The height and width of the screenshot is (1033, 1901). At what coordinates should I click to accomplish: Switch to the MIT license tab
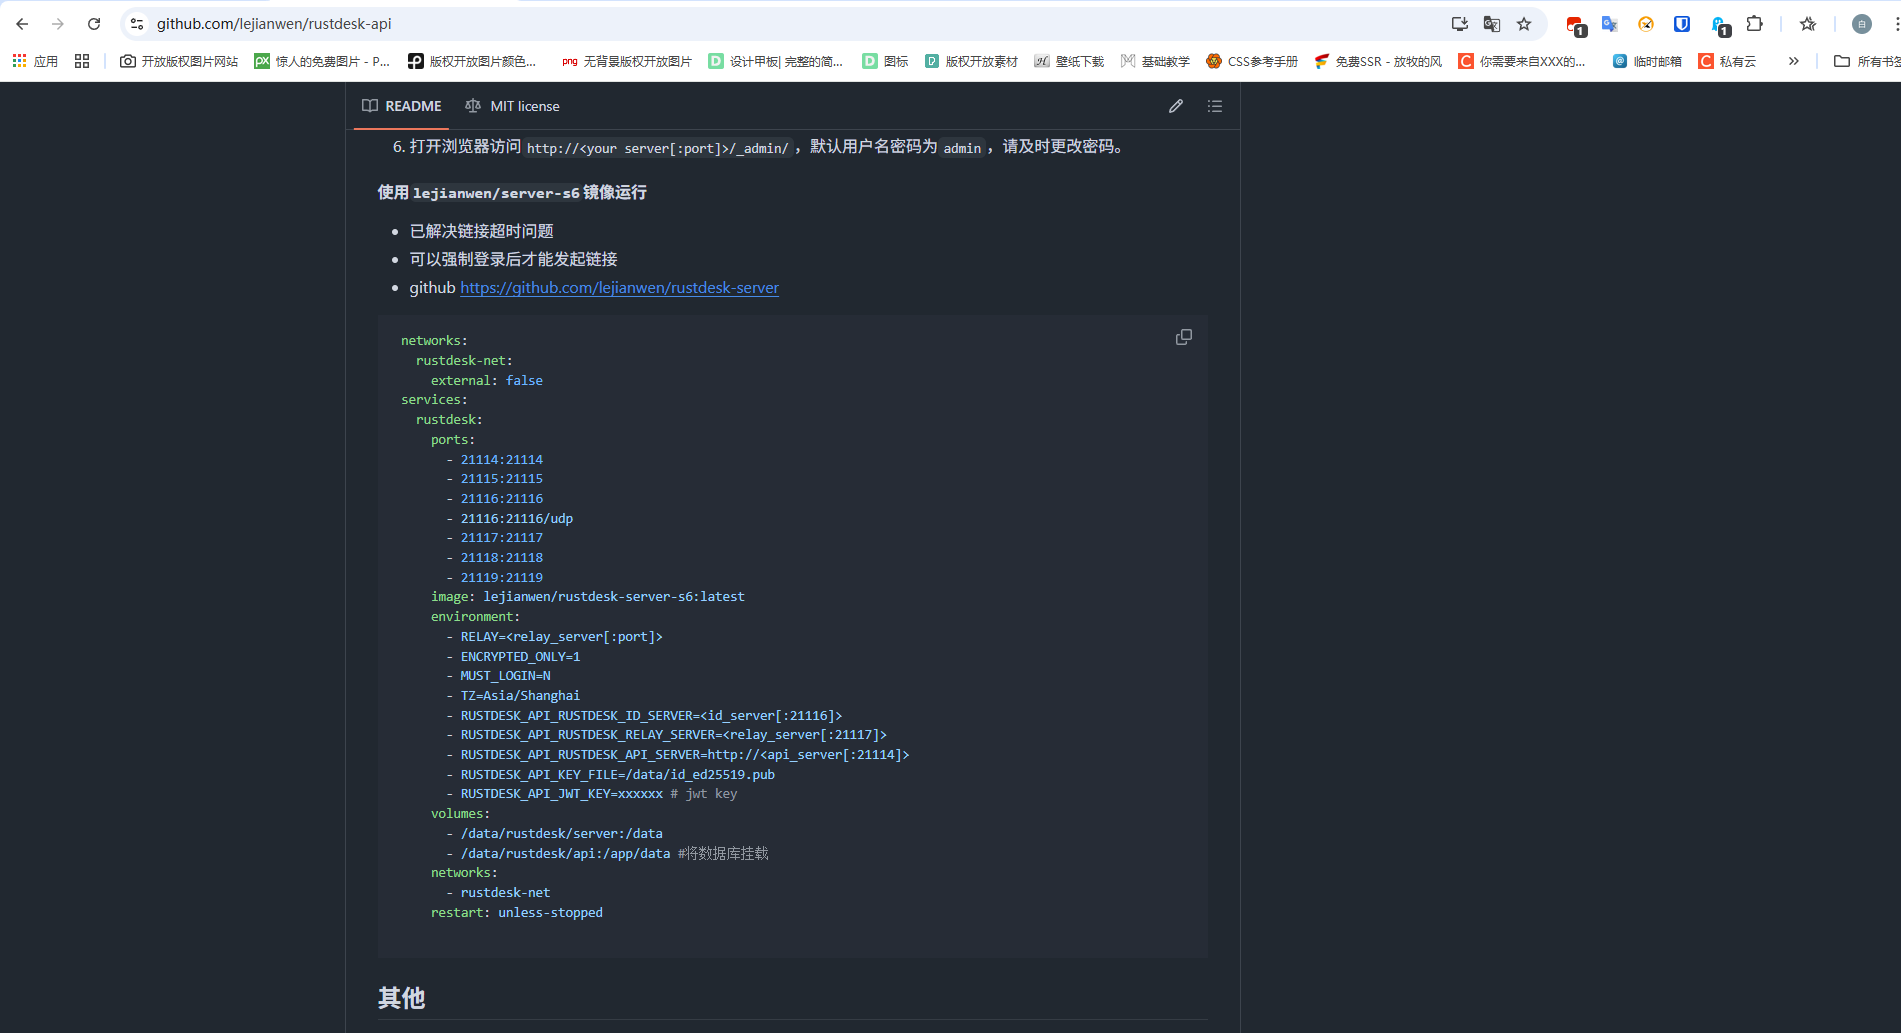coord(512,106)
